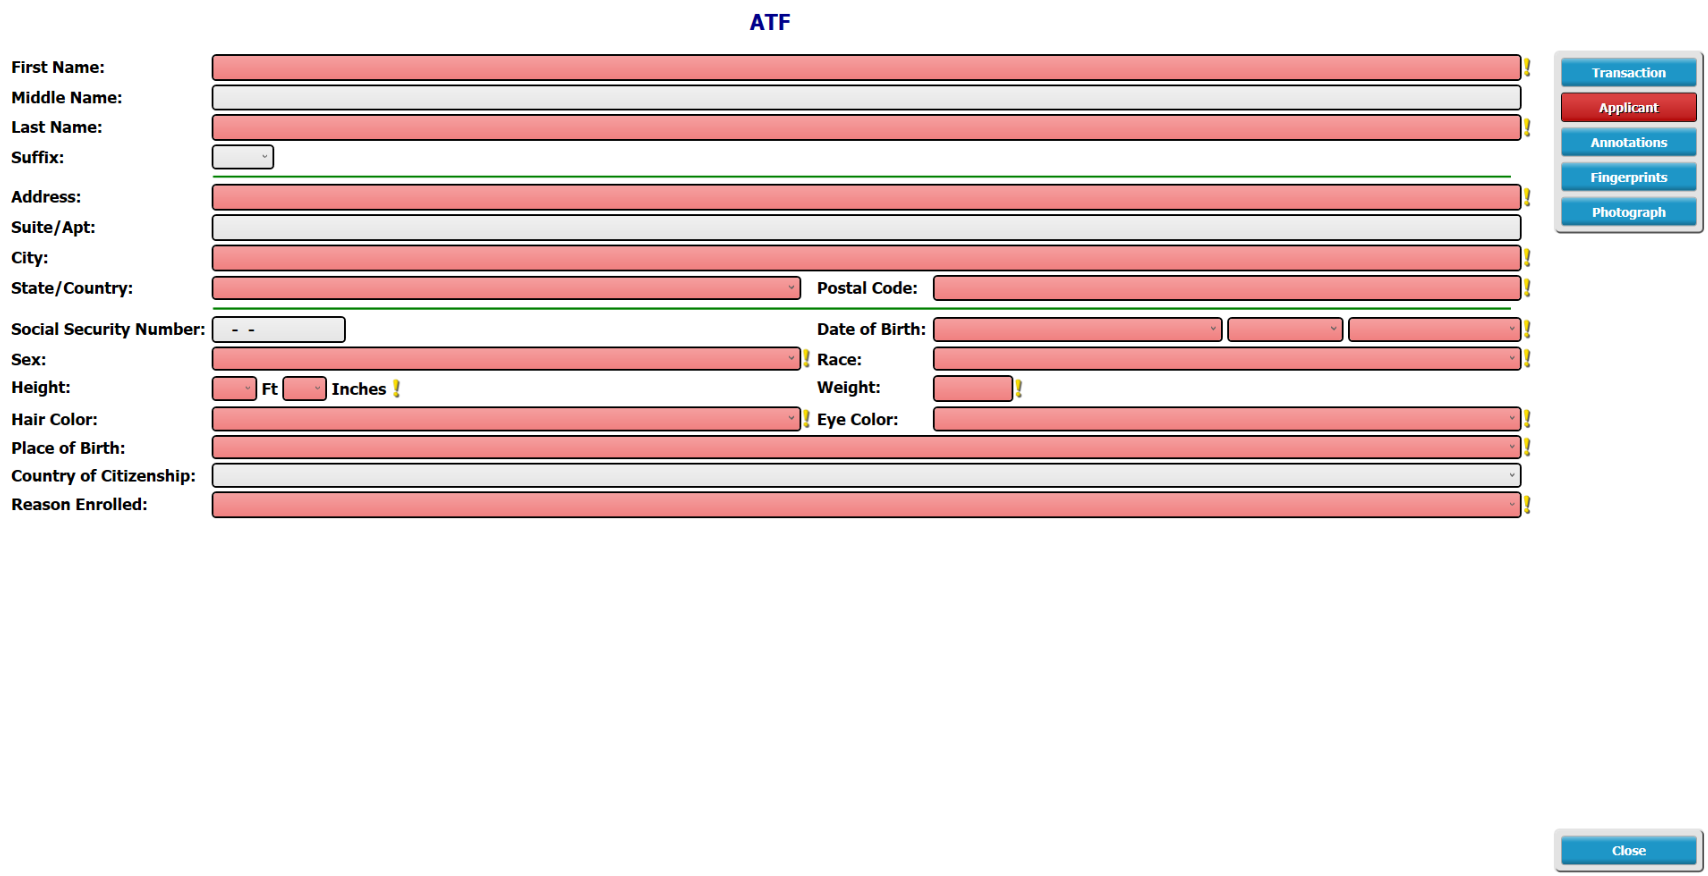Open the Sex dropdown list

pos(506,359)
